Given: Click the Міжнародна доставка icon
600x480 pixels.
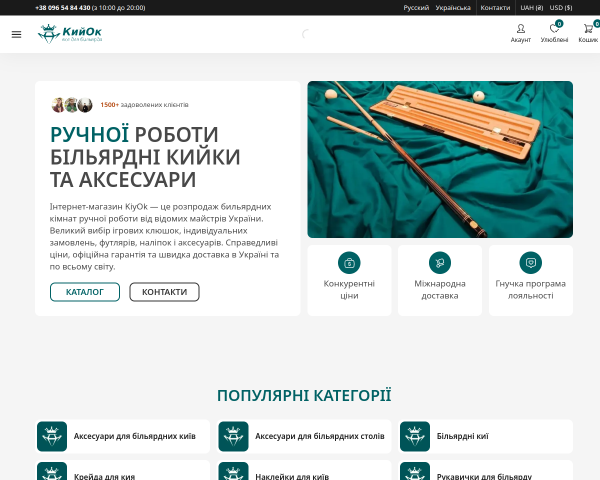Looking at the screenshot, I should (x=440, y=263).
